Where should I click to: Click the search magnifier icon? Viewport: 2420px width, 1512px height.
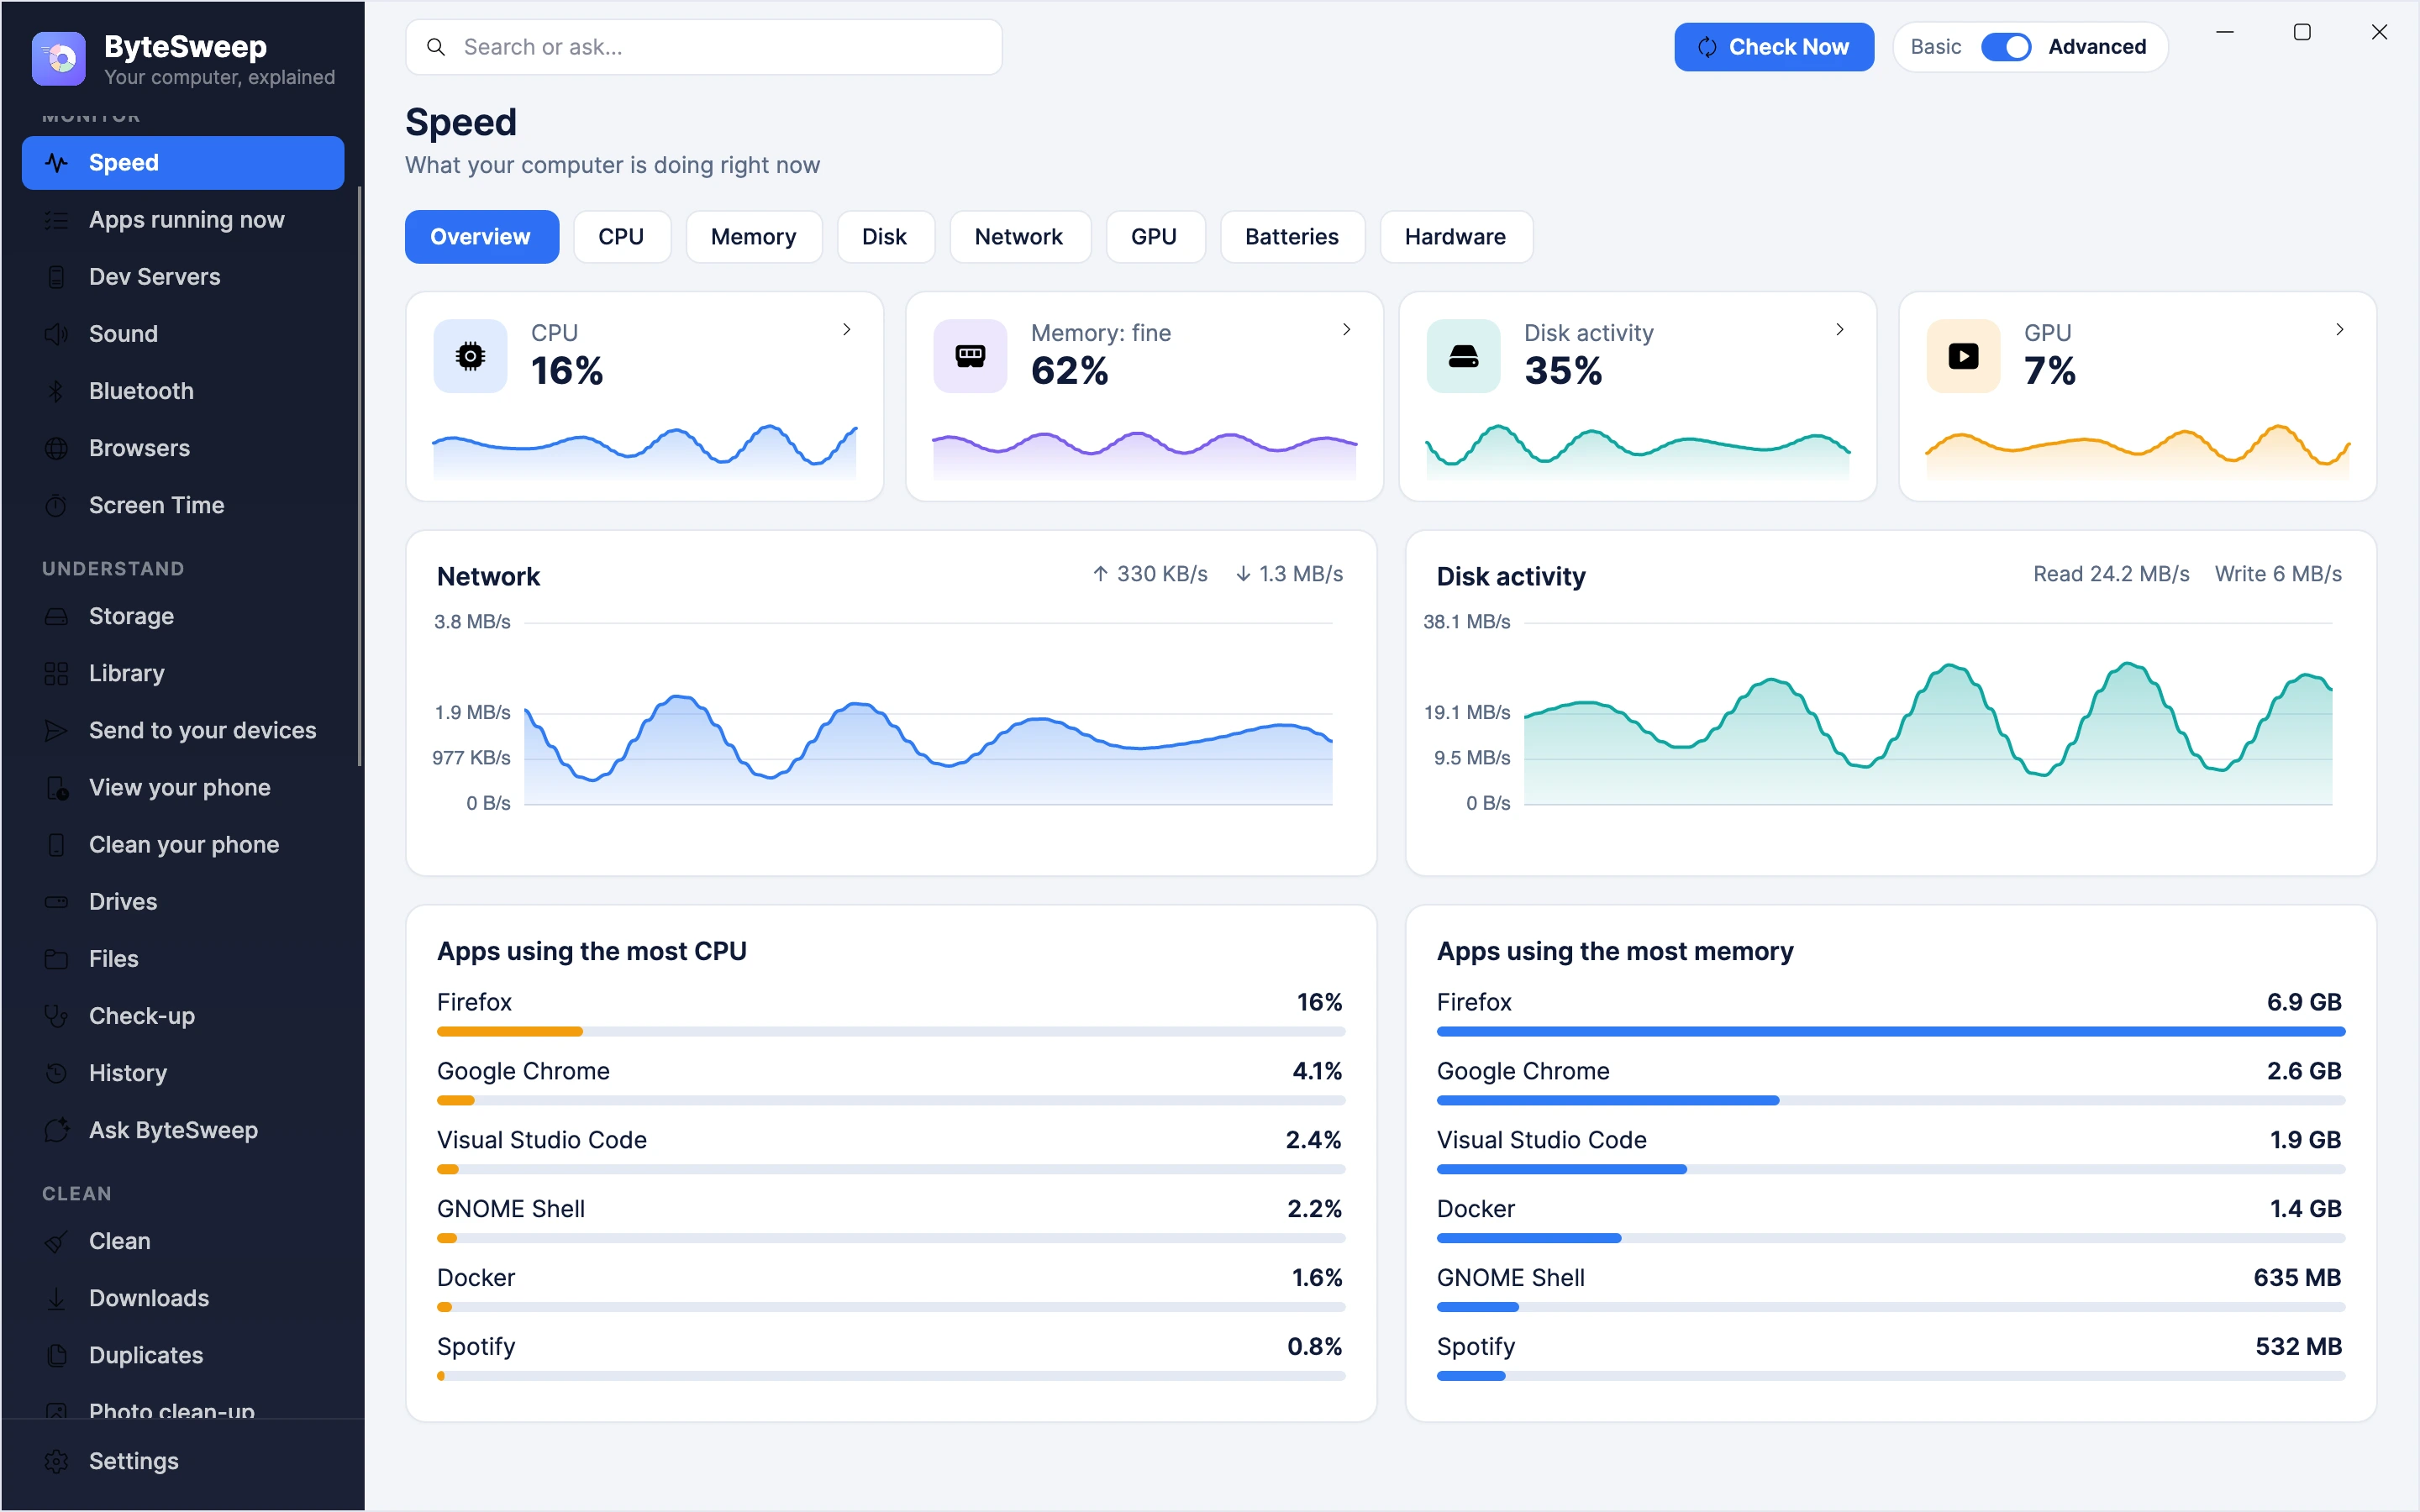point(436,47)
